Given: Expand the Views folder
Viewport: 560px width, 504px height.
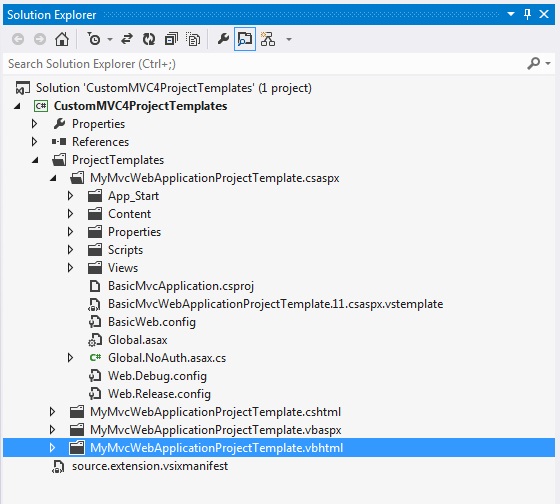Looking at the screenshot, I should pos(70,268).
